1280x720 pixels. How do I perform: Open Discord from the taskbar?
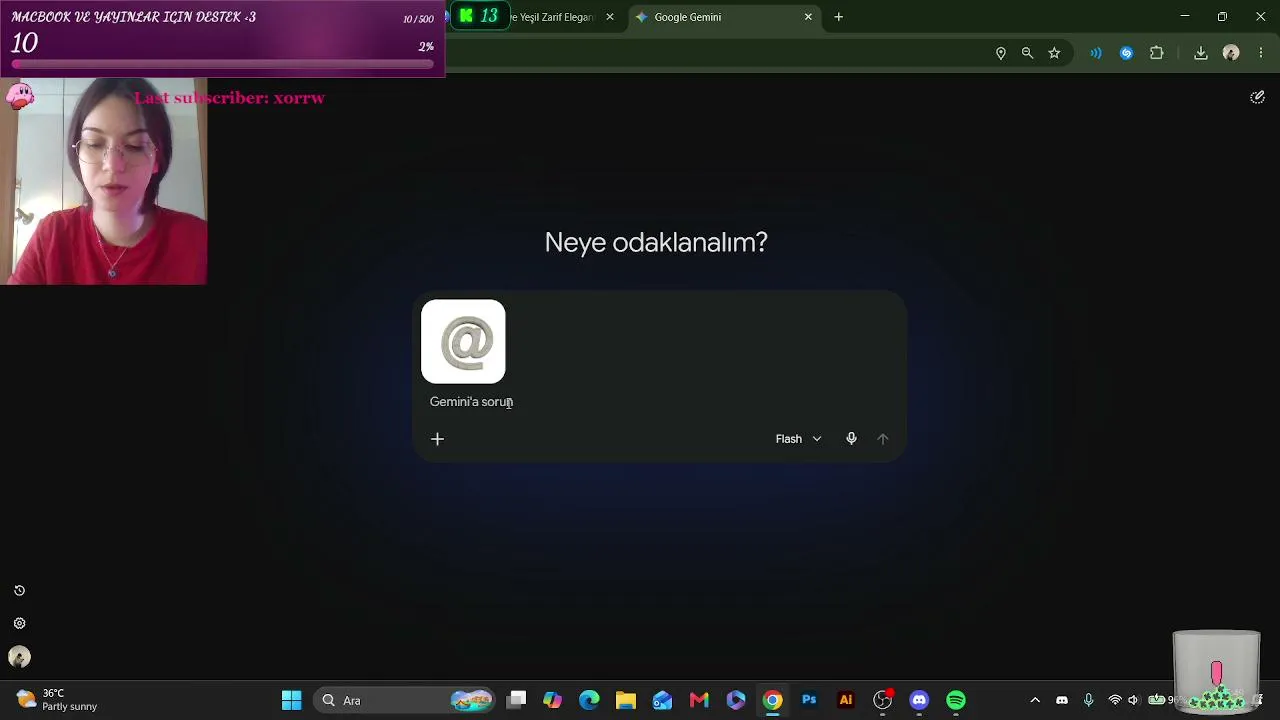click(919, 700)
